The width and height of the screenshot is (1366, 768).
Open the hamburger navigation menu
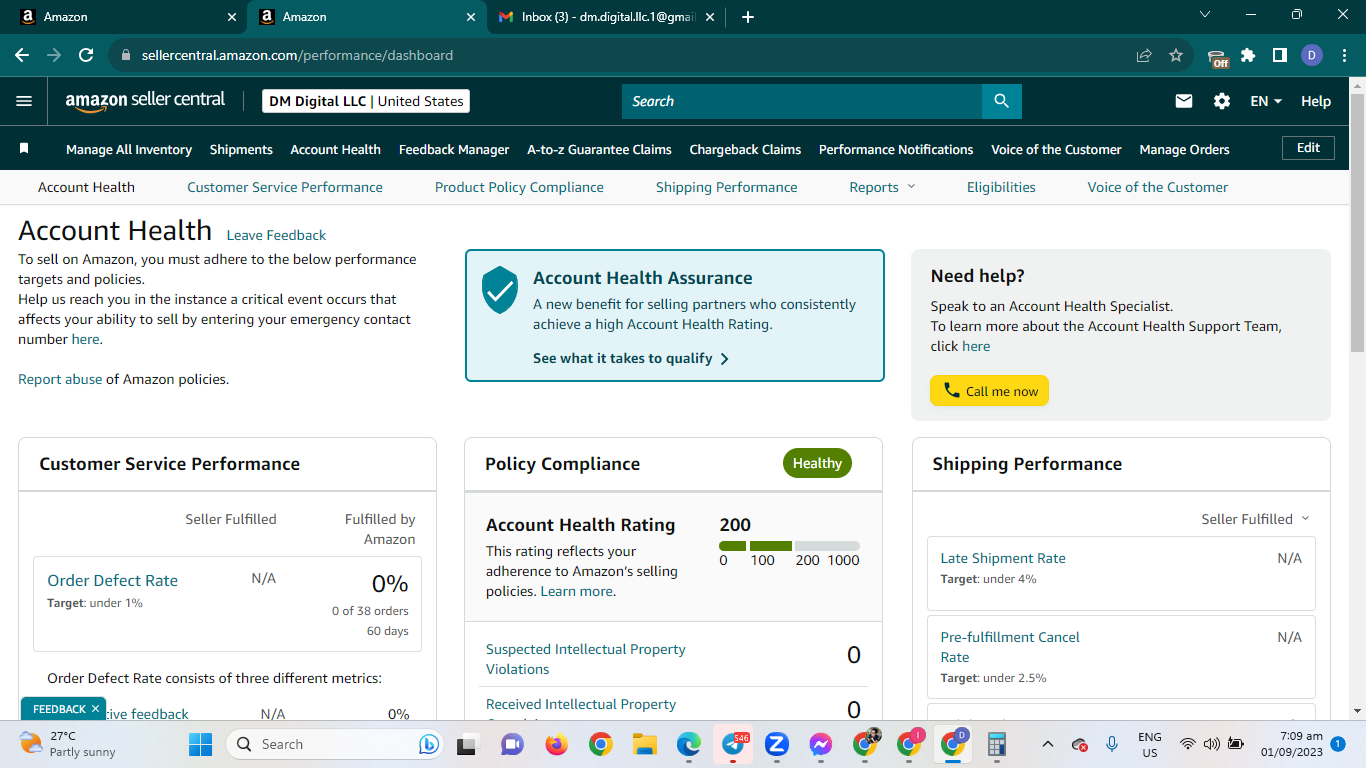24,101
